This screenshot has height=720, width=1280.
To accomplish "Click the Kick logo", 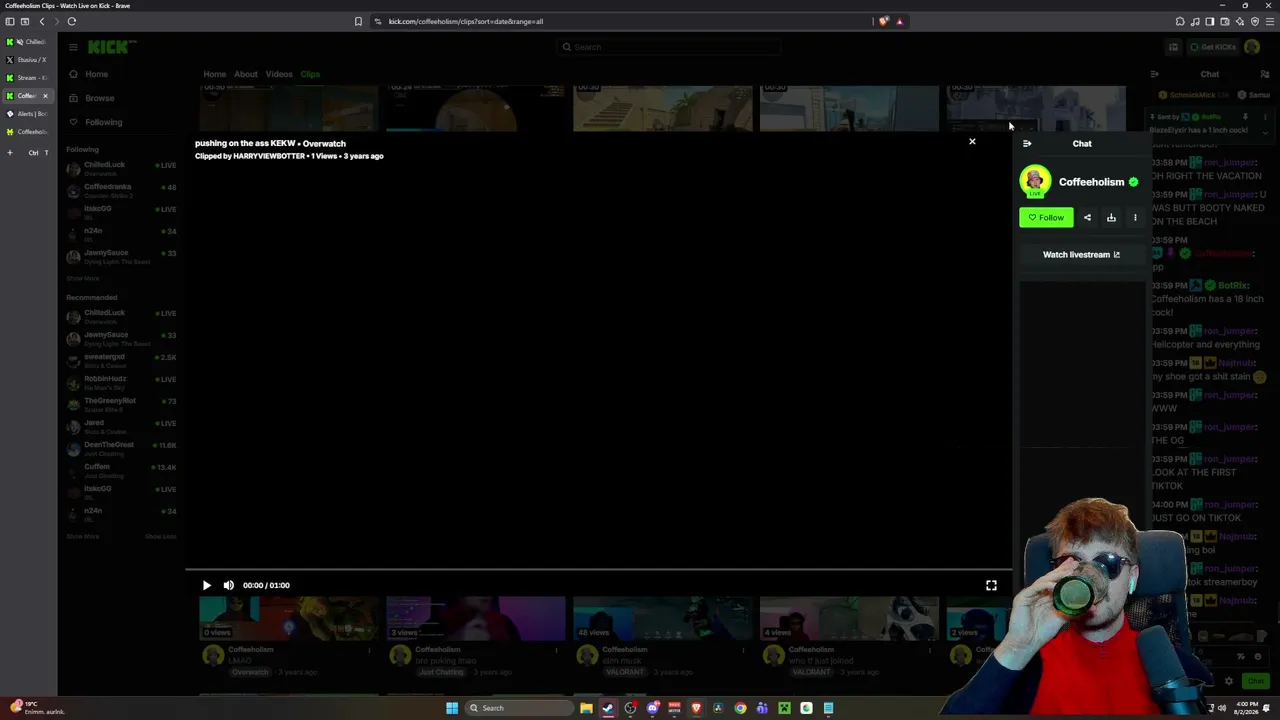I will coord(107,47).
